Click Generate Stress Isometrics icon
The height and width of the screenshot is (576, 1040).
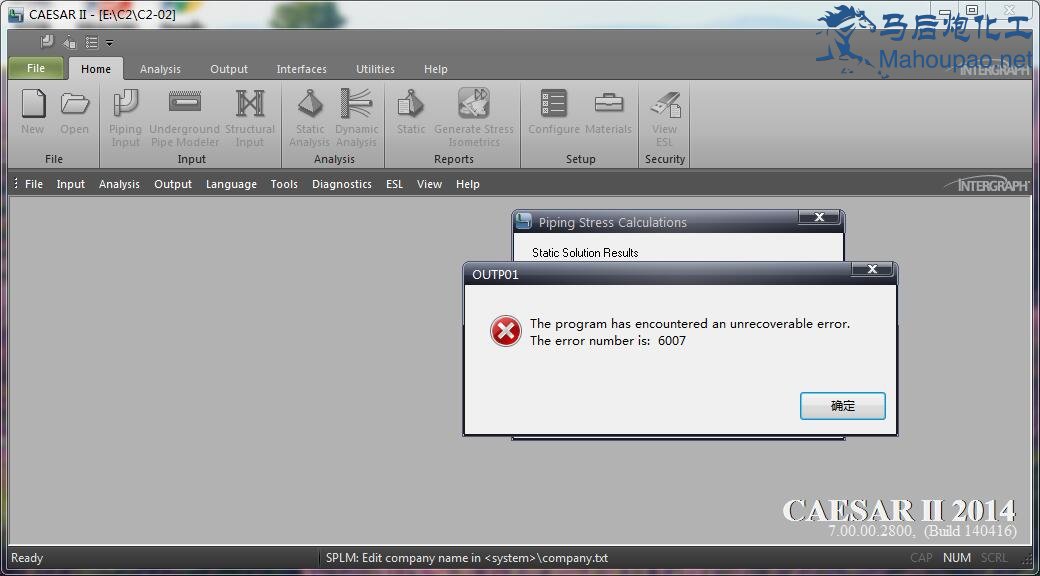(x=474, y=104)
